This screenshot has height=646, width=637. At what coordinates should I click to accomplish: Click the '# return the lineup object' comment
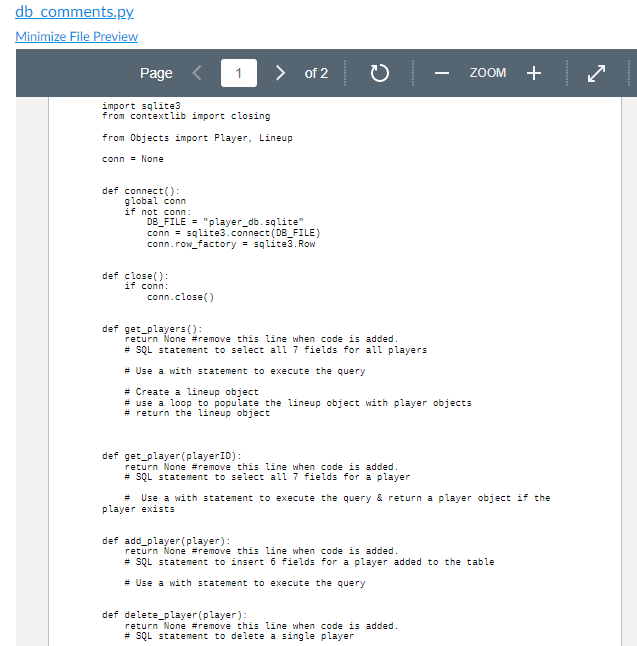[197, 413]
